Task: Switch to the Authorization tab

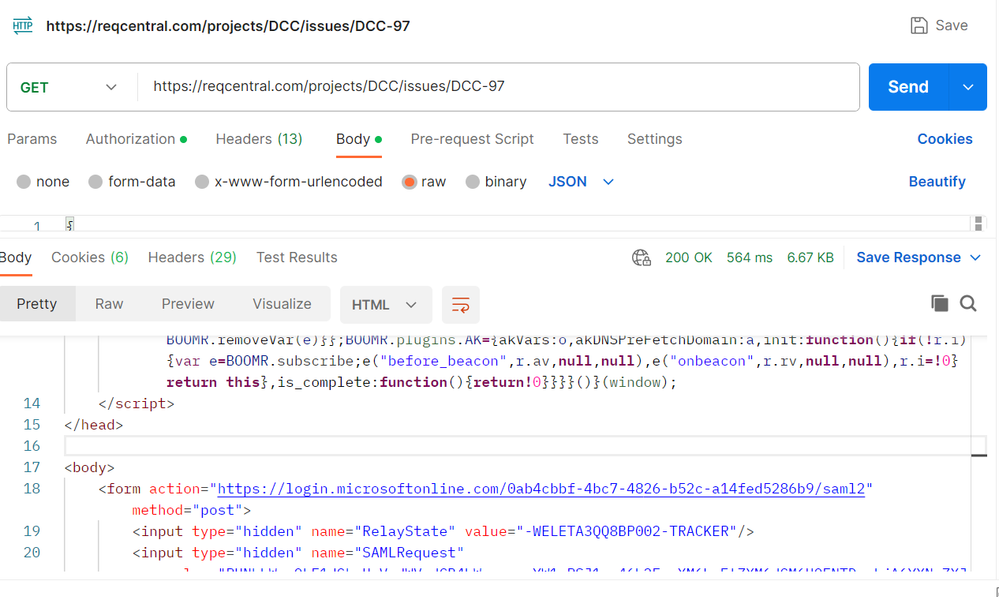Action: (x=136, y=139)
